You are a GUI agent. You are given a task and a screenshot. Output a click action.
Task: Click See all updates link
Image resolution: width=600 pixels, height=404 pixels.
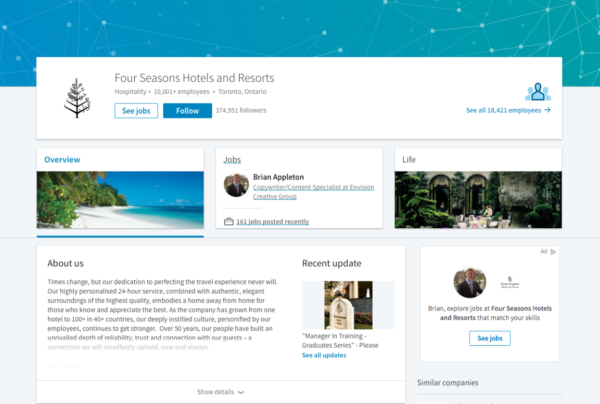coord(324,355)
